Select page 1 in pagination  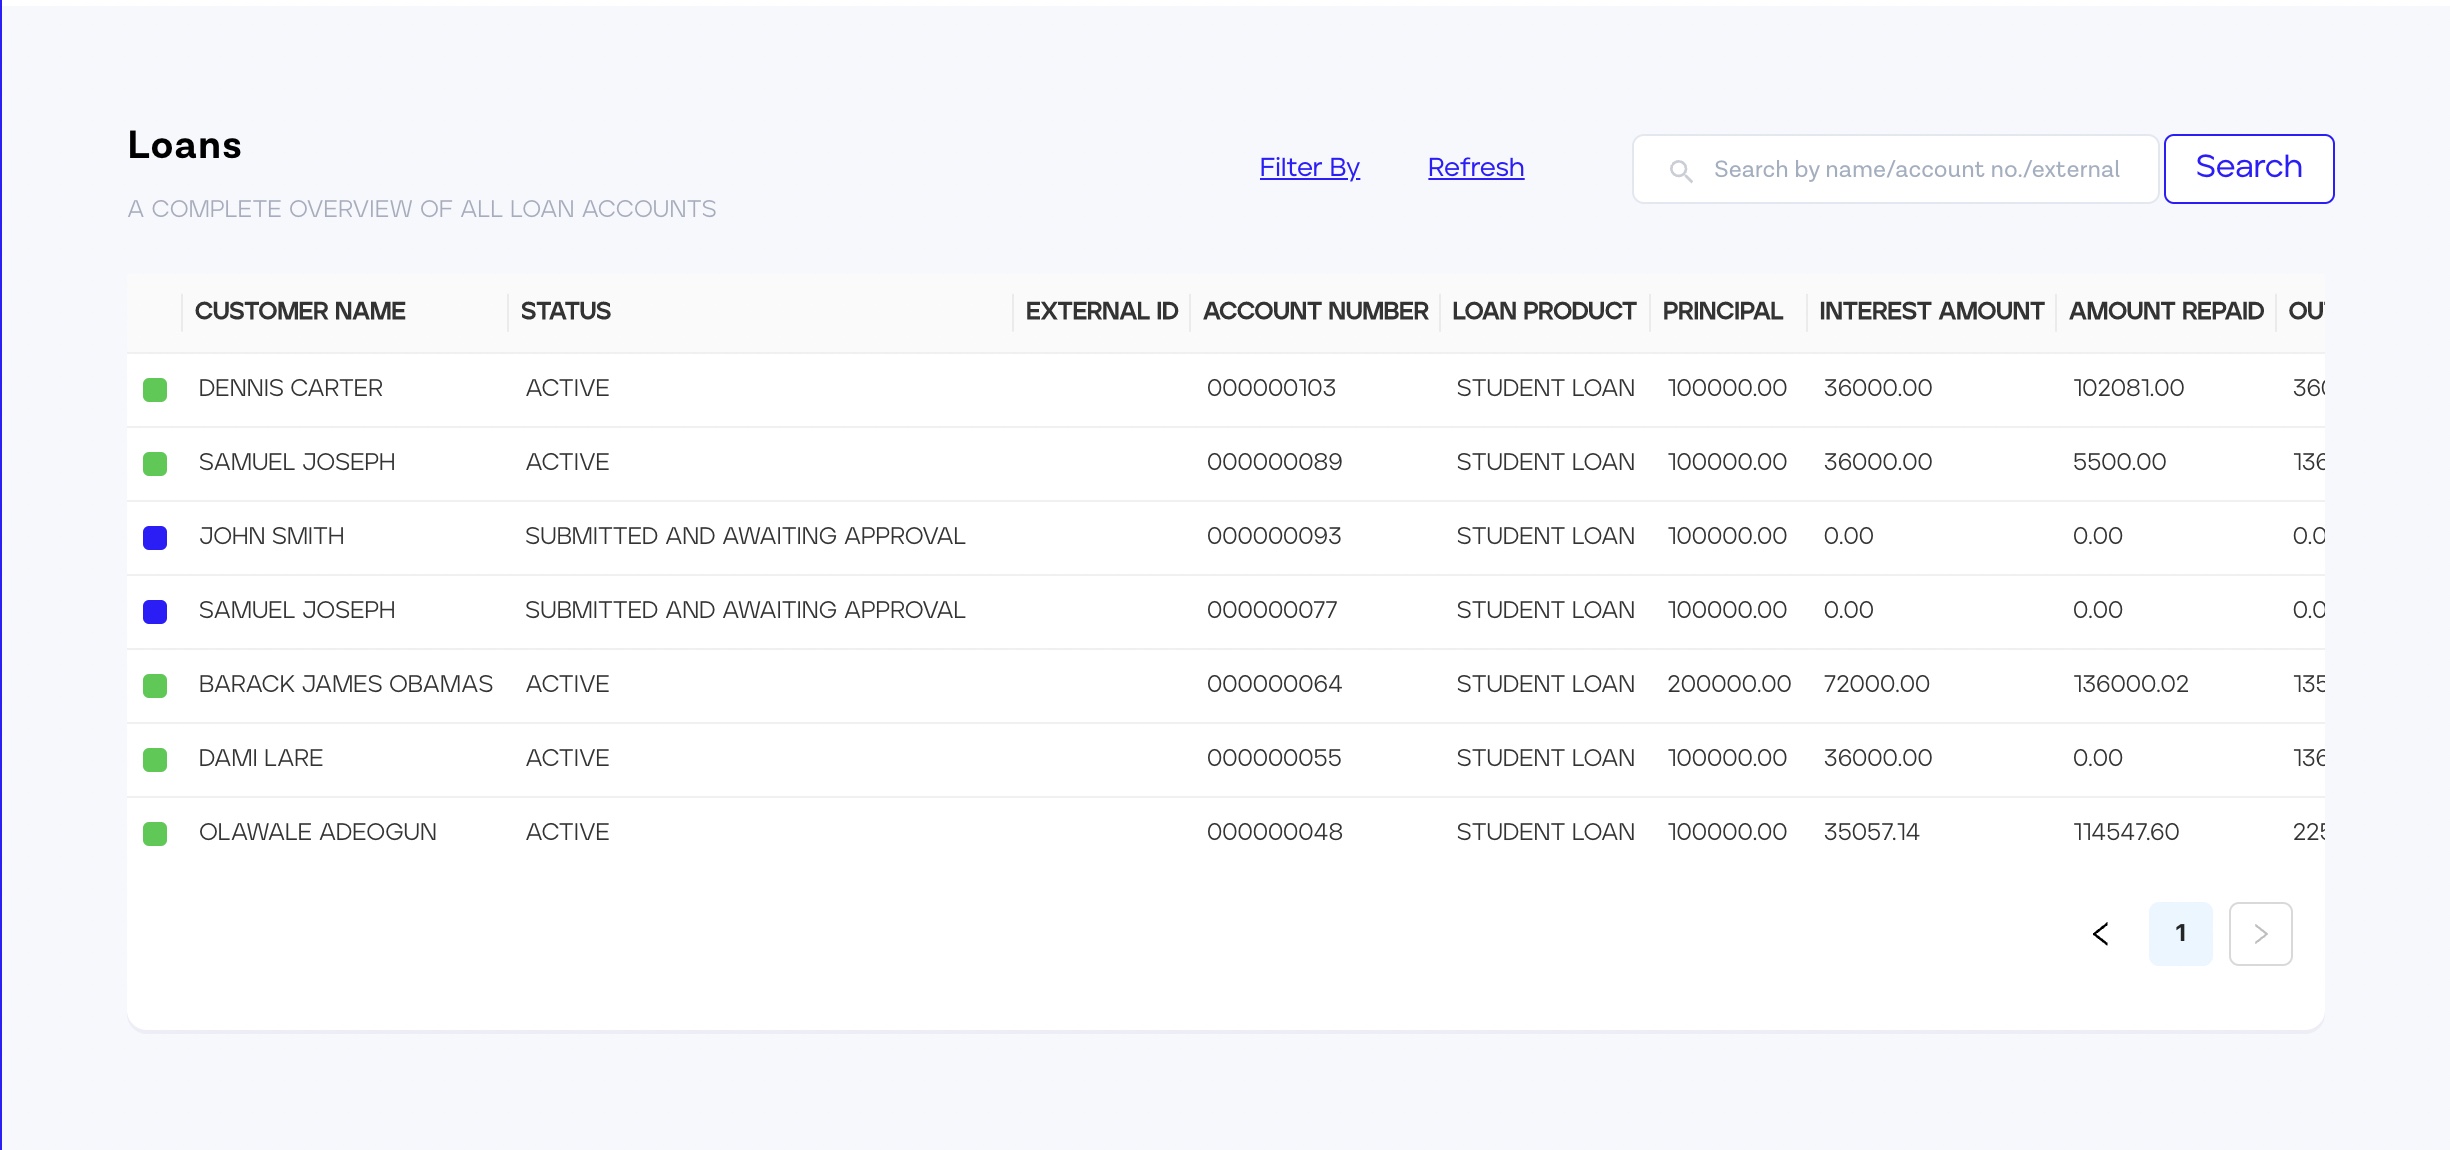pos(2180,934)
